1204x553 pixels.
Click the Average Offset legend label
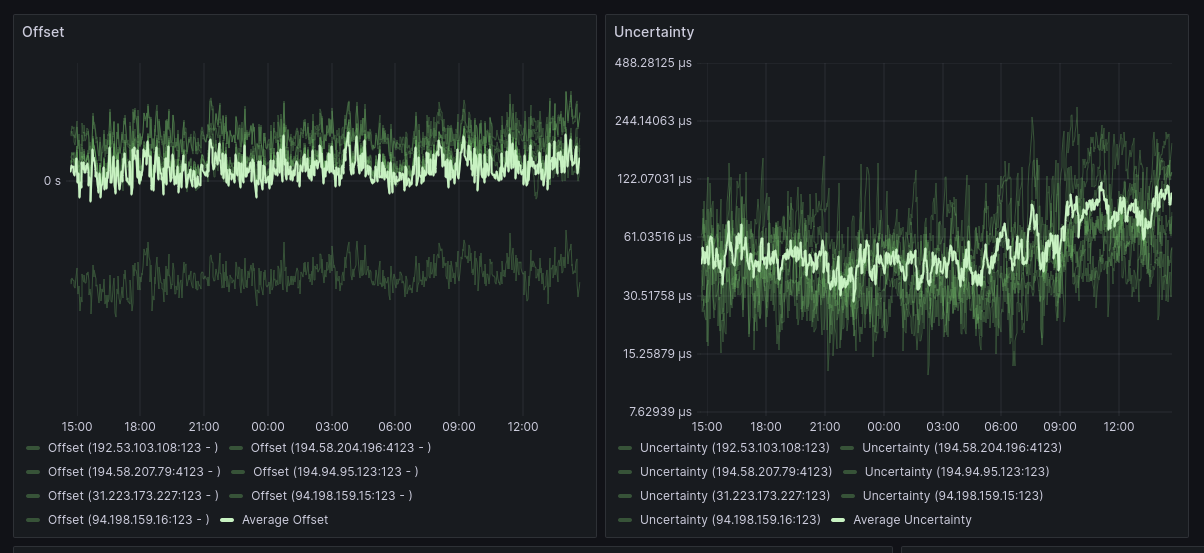tap(284, 520)
